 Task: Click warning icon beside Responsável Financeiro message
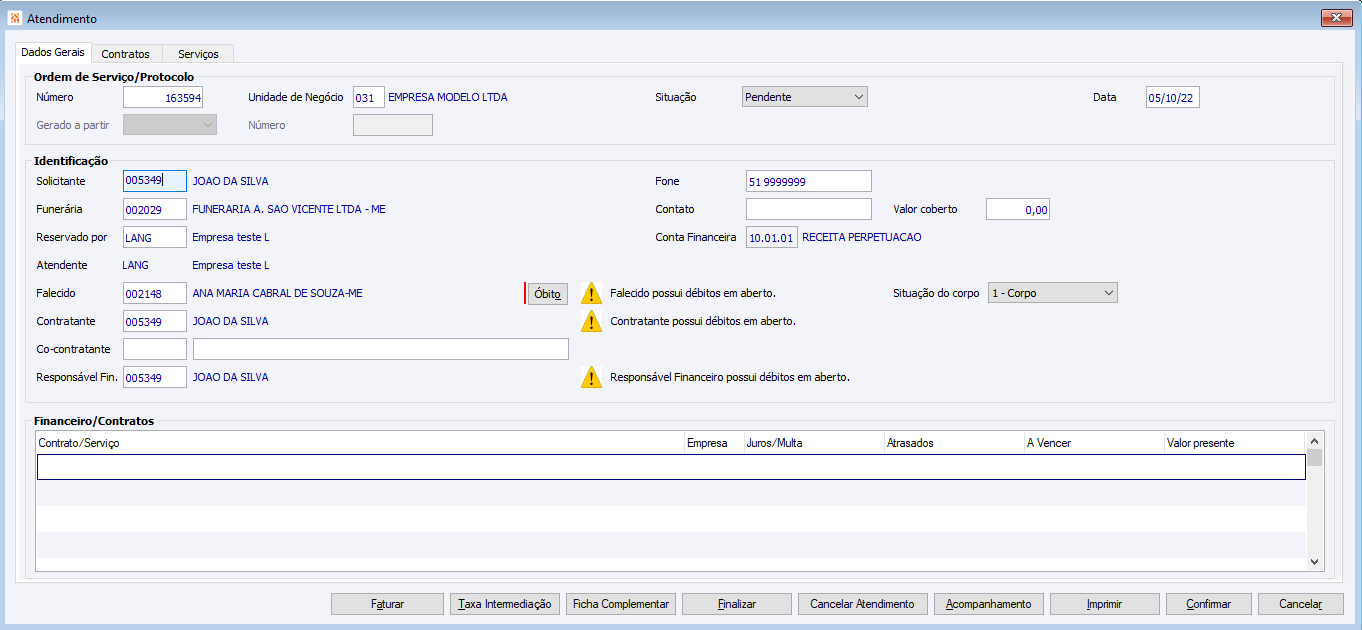coord(591,377)
